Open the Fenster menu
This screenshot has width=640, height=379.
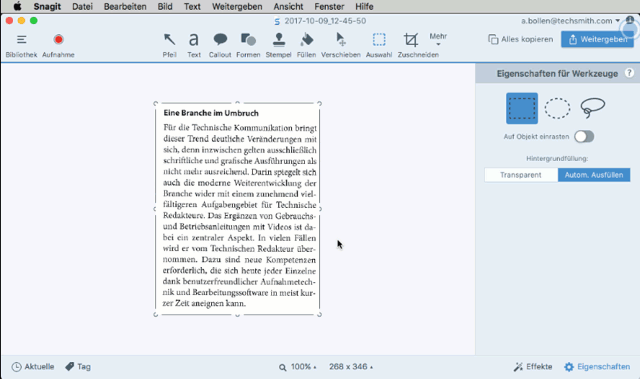pos(329,7)
